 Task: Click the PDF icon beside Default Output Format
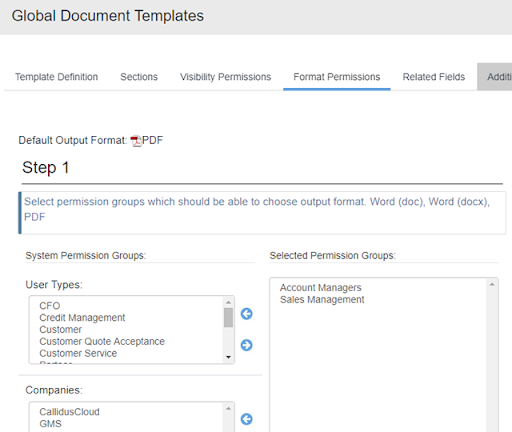point(136,141)
